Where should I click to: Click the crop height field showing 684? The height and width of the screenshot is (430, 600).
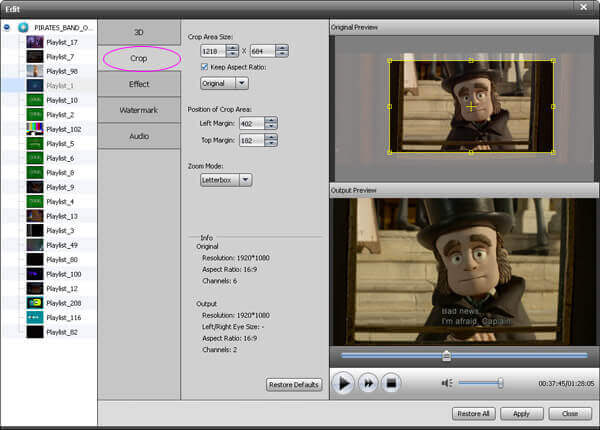click(x=262, y=51)
